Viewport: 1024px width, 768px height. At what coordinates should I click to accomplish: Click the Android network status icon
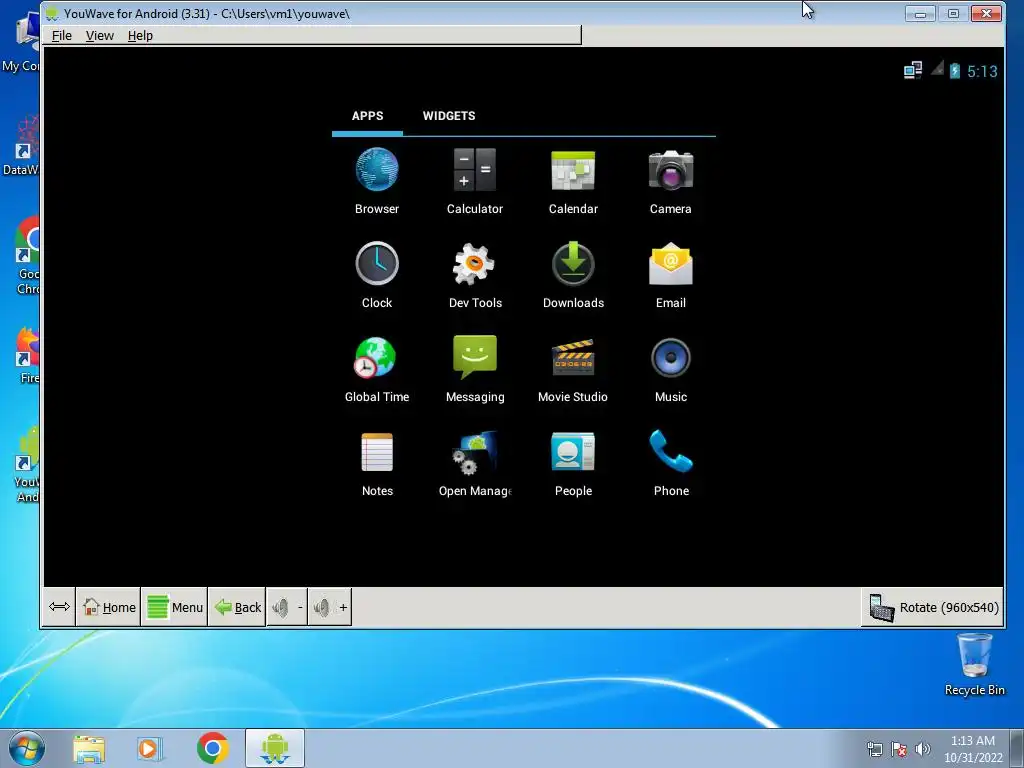912,70
